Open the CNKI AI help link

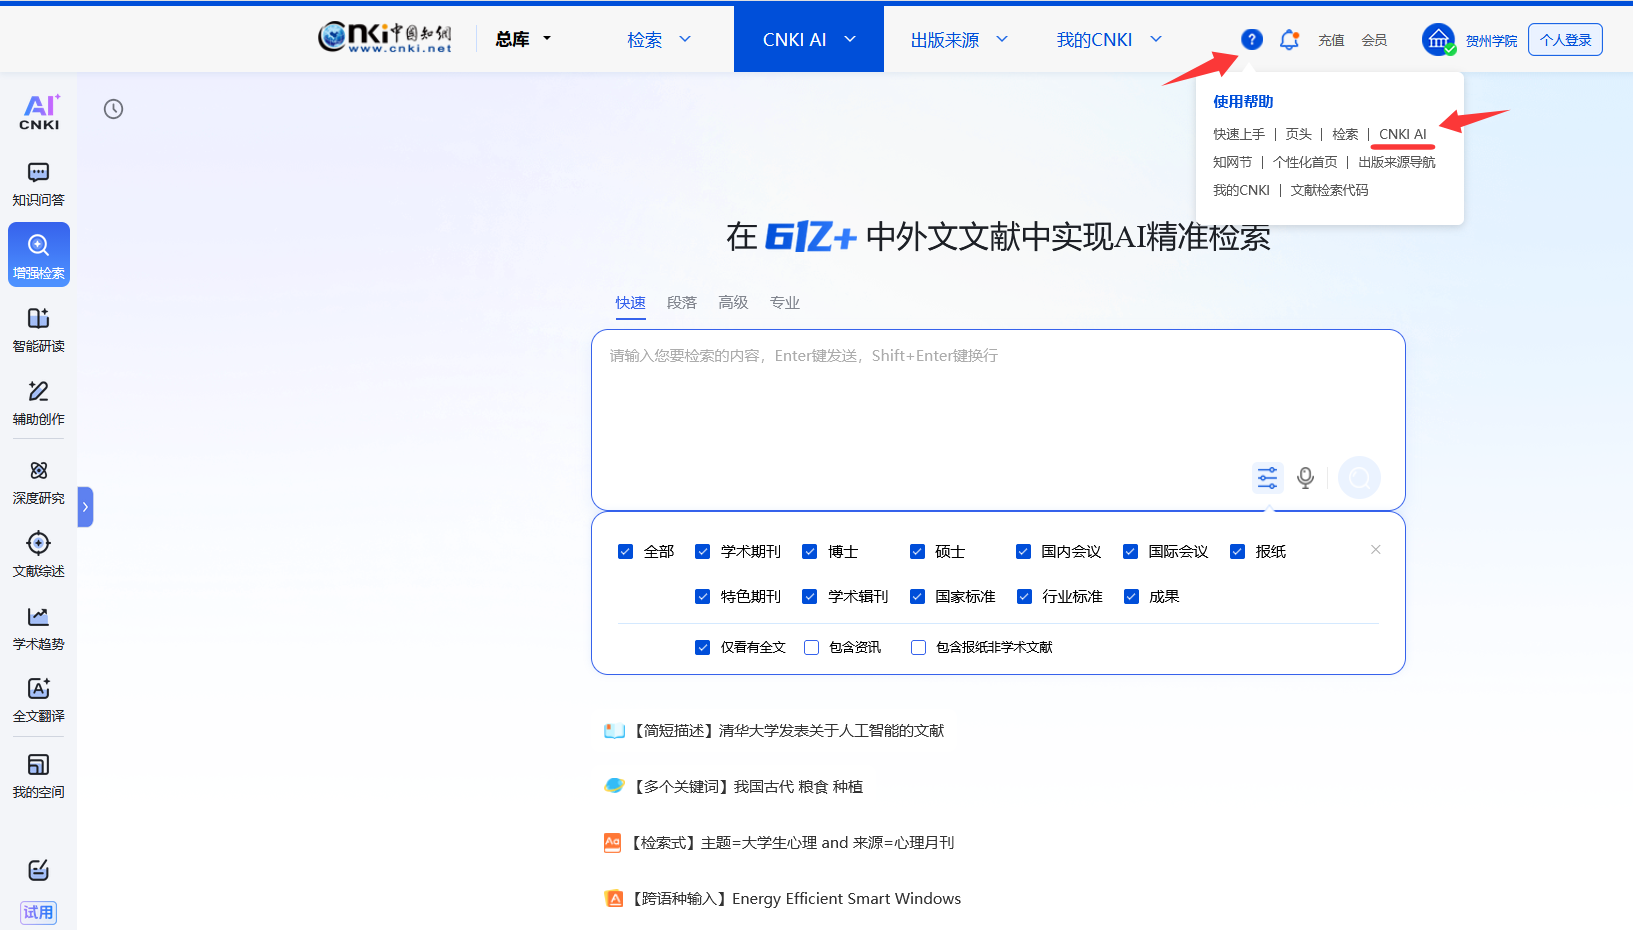[1402, 134]
